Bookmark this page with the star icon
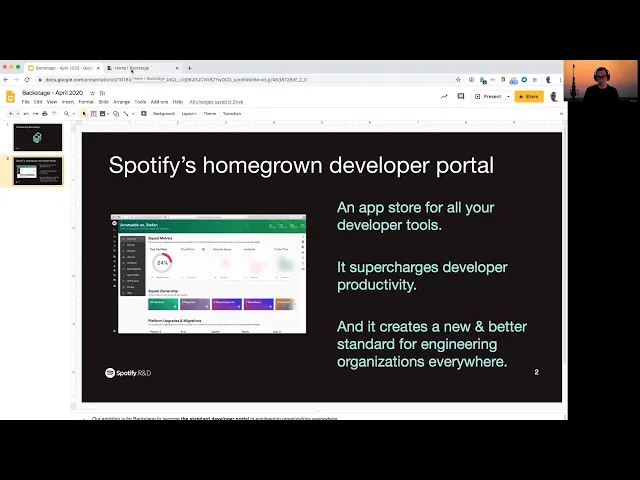The width and height of the screenshot is (640, 480). pos(458,80)
